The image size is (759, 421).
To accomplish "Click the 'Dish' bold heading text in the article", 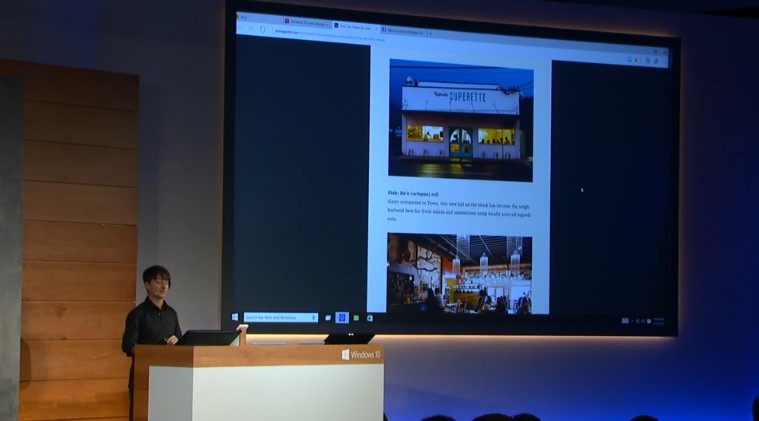I will point(393,193).
